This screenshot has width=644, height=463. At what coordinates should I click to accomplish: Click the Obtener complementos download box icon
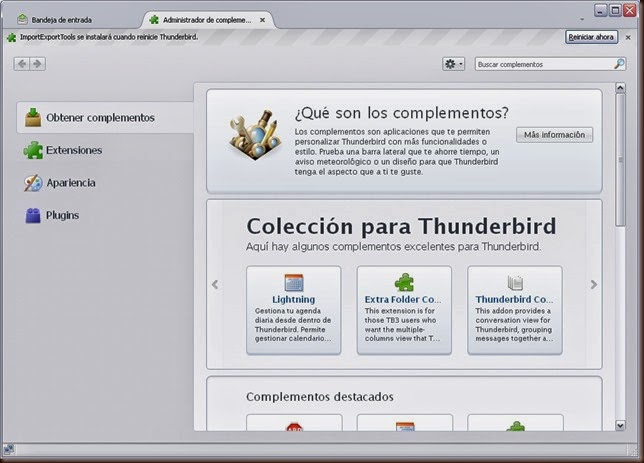coord(33,117)
